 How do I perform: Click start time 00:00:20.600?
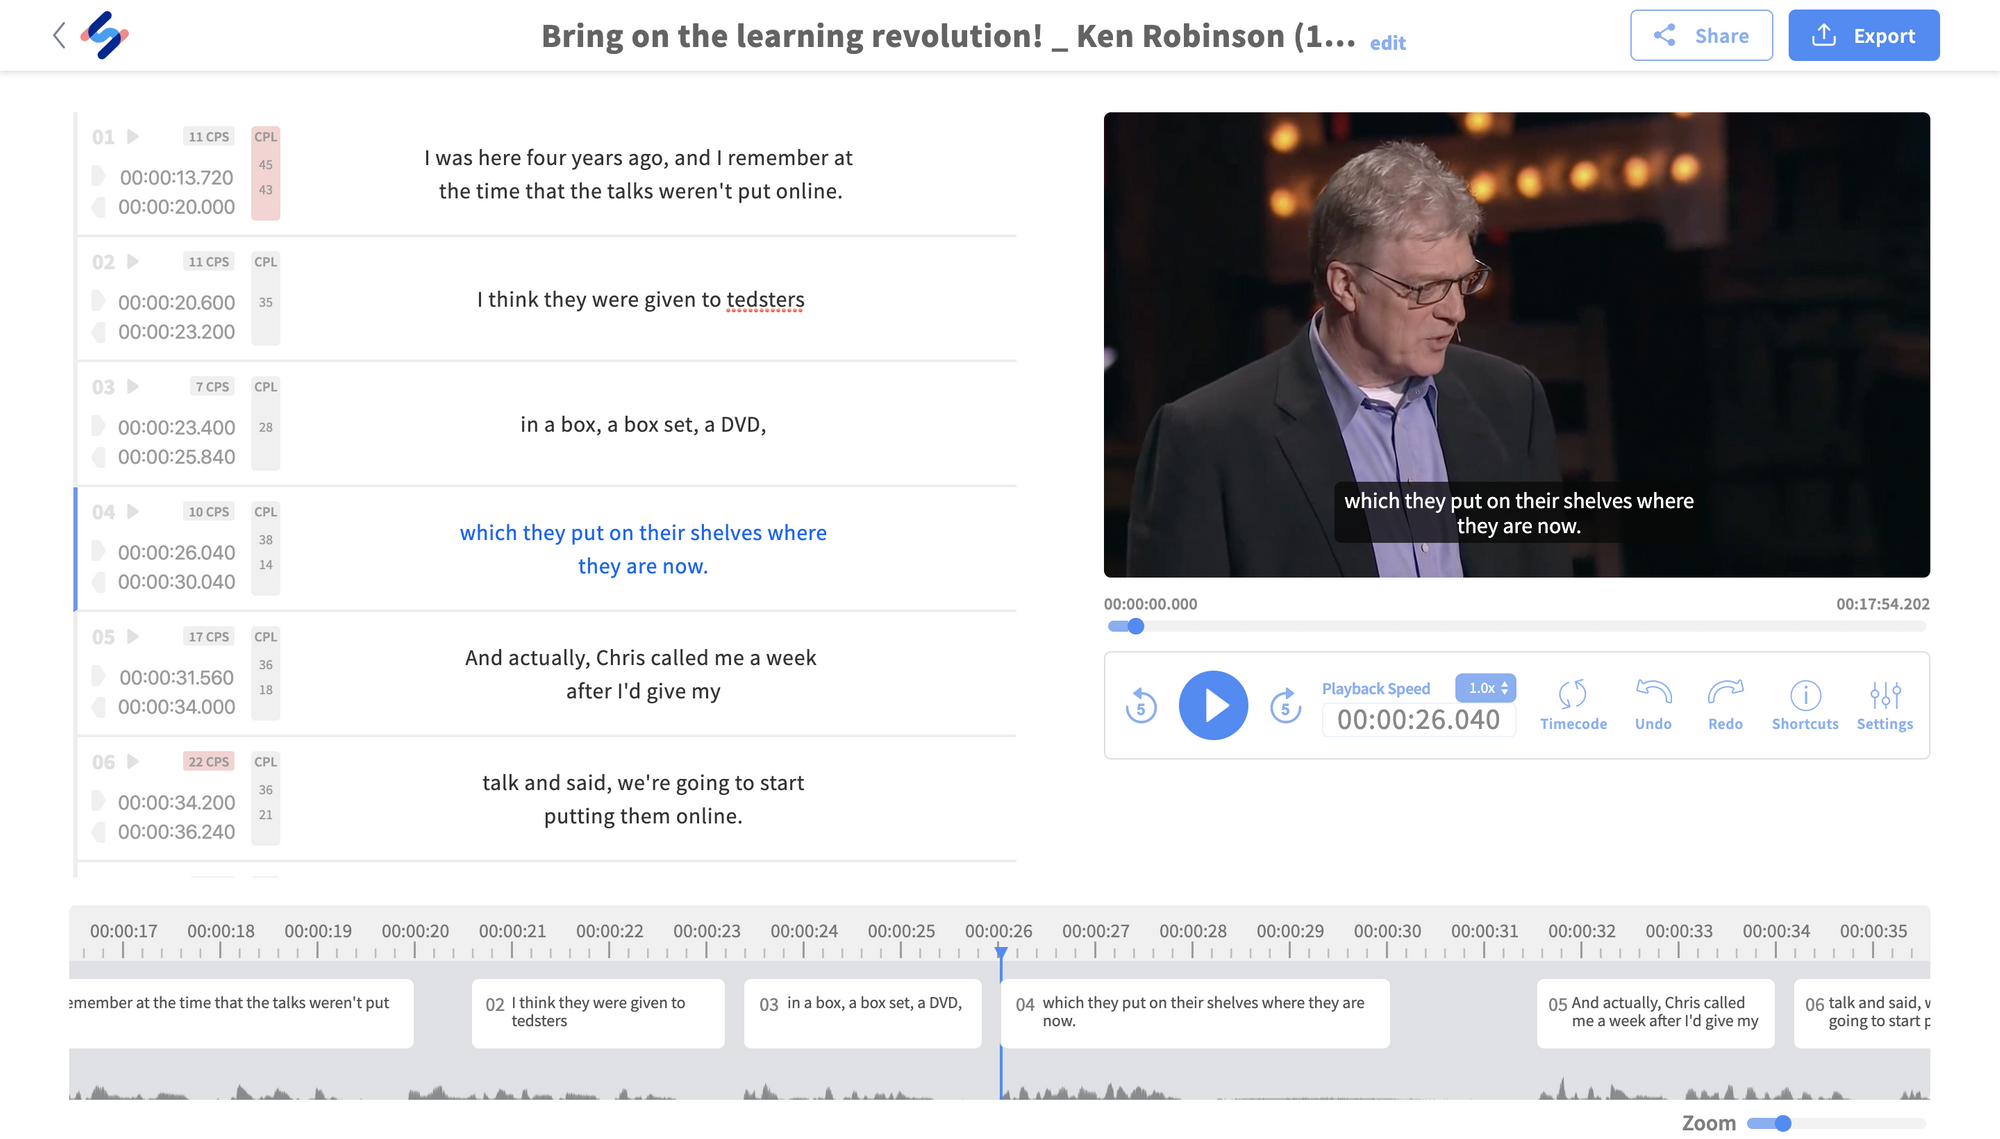click(x=176, y=303)
